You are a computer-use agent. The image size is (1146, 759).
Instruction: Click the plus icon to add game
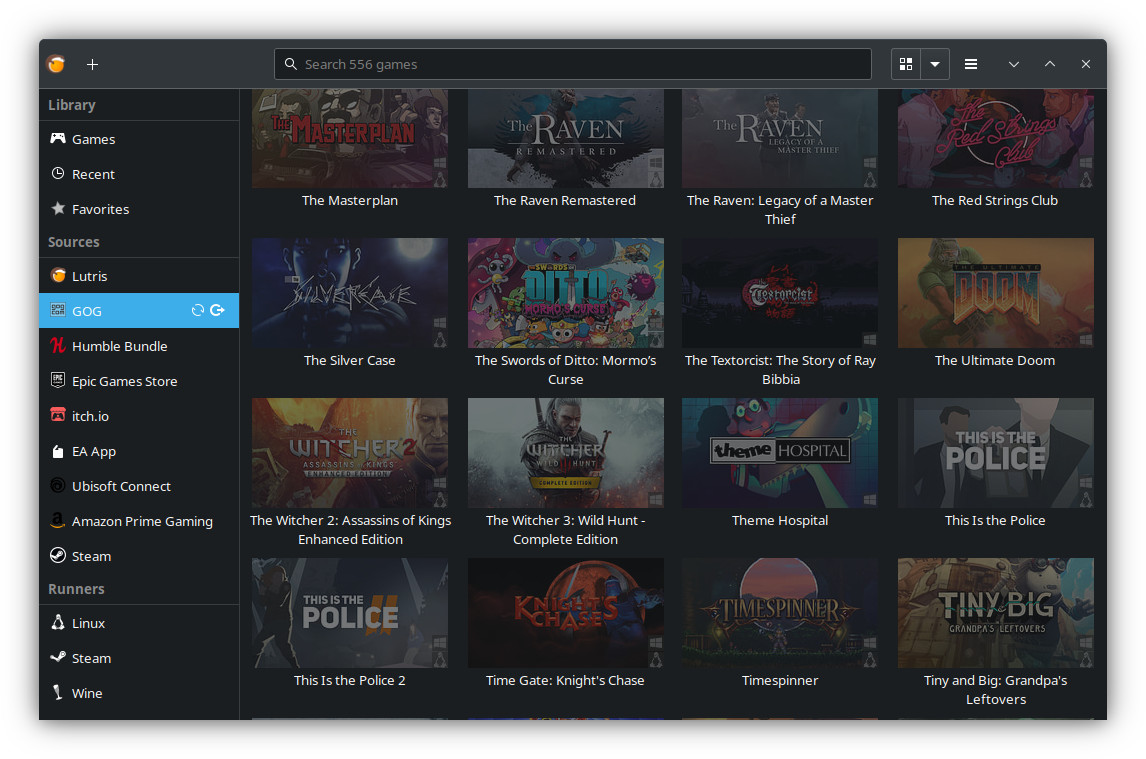(92, 64)
